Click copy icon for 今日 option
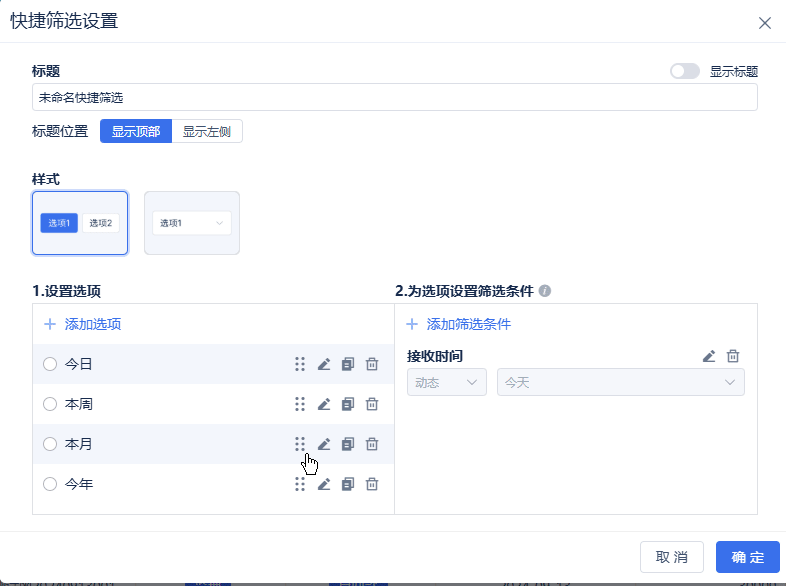The height and width of the screenshot is (586, 786). [x=348, y=364]
